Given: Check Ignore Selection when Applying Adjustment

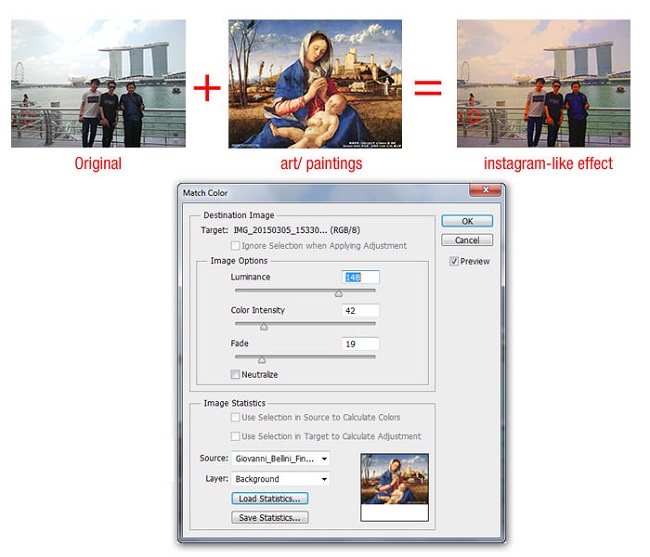Looking at the screenshot, I should tap(236, 245).
